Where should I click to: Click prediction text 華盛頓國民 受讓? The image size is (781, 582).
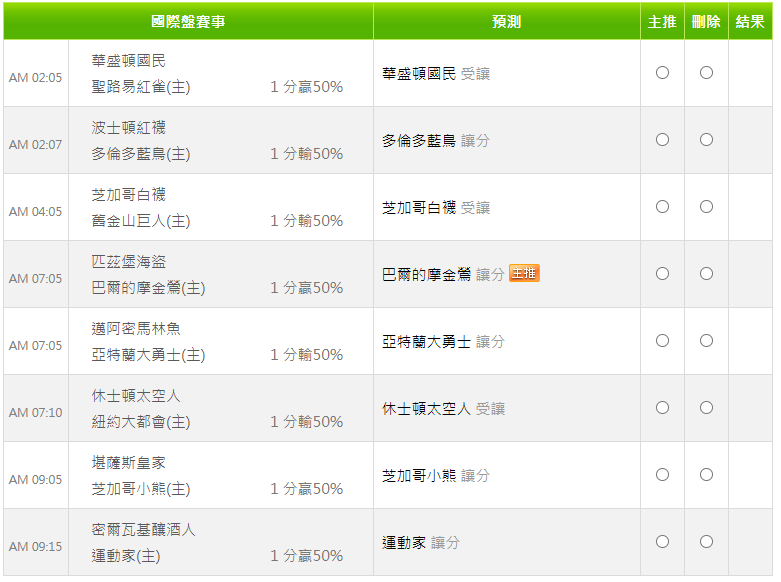436,74
